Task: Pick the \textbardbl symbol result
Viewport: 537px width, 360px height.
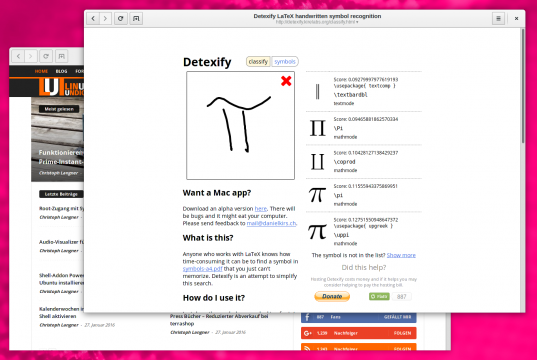Action: [x=364, y=91]
